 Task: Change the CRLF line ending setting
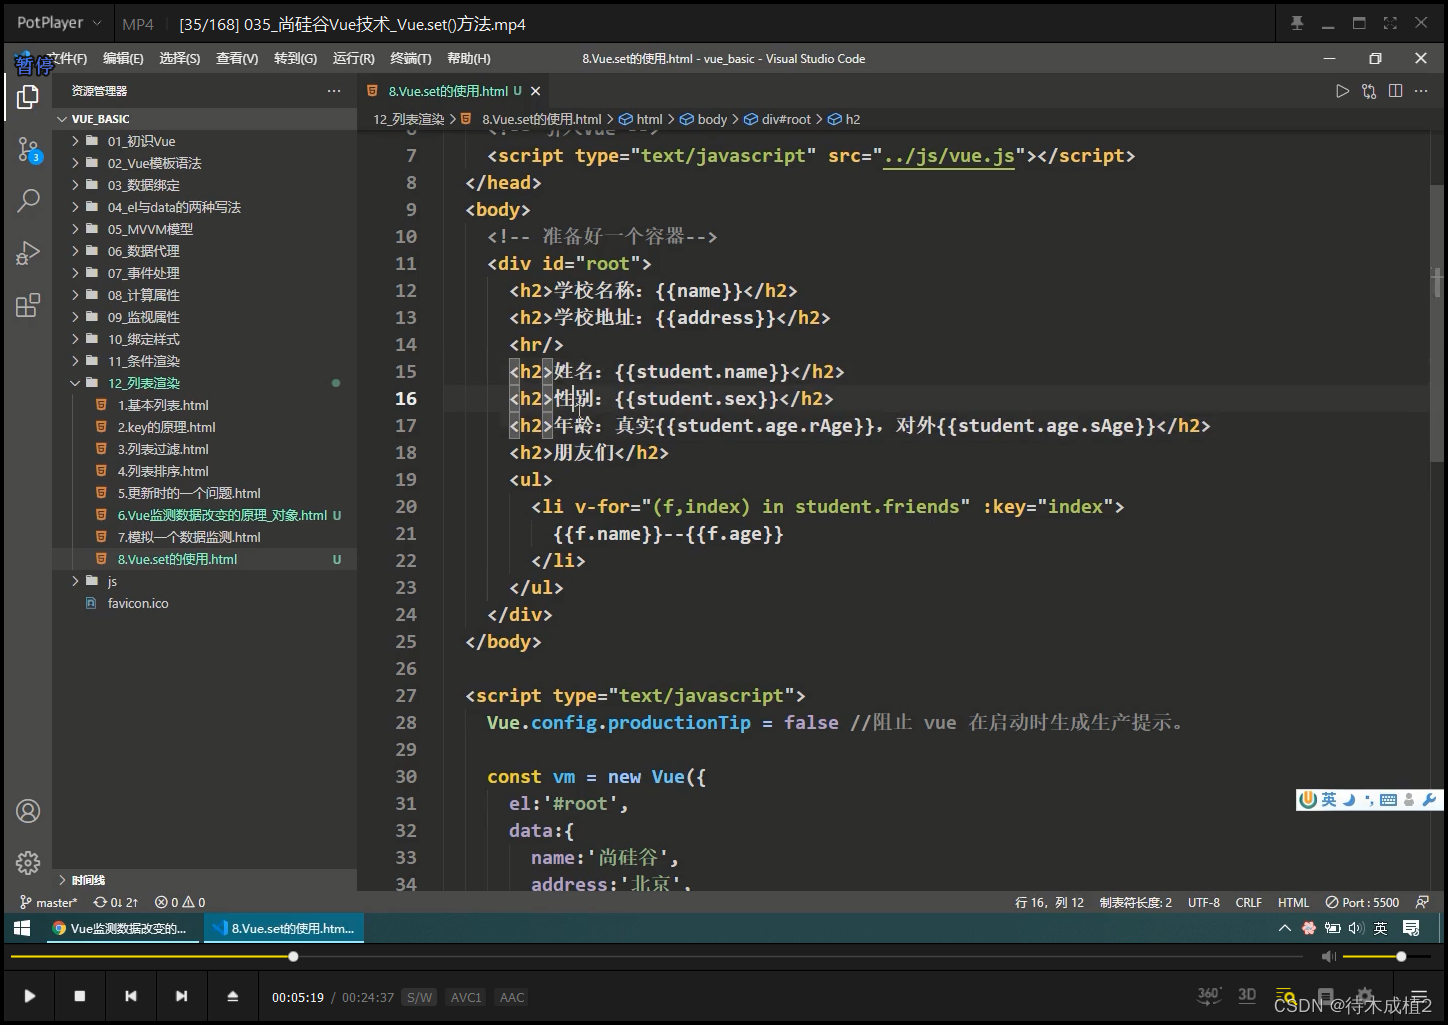pyautogui.click(x=1249, y=902)
